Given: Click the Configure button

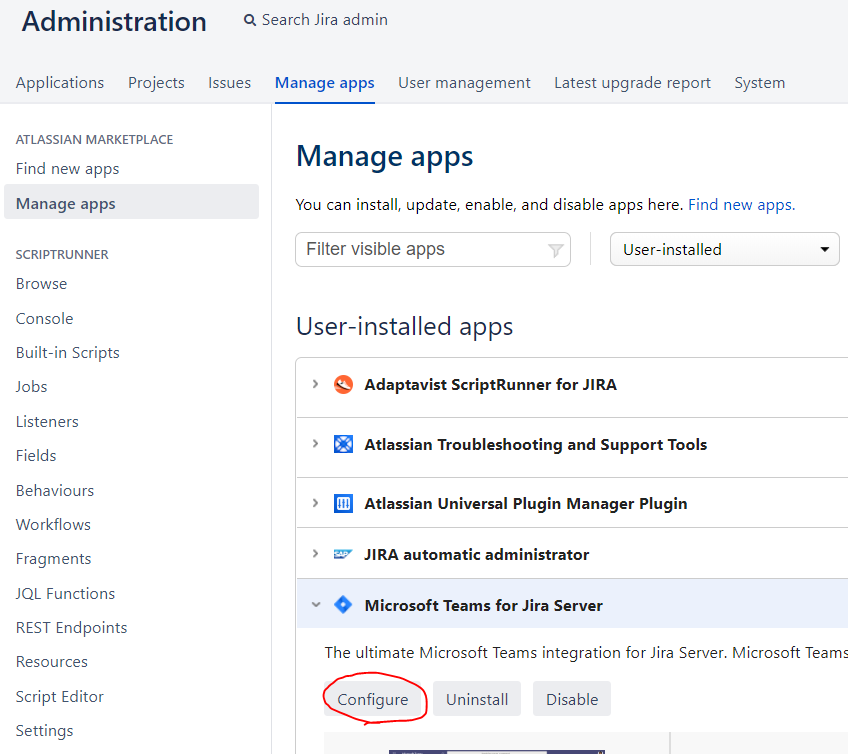Looking at the screenshot, I should click(373, 699).
